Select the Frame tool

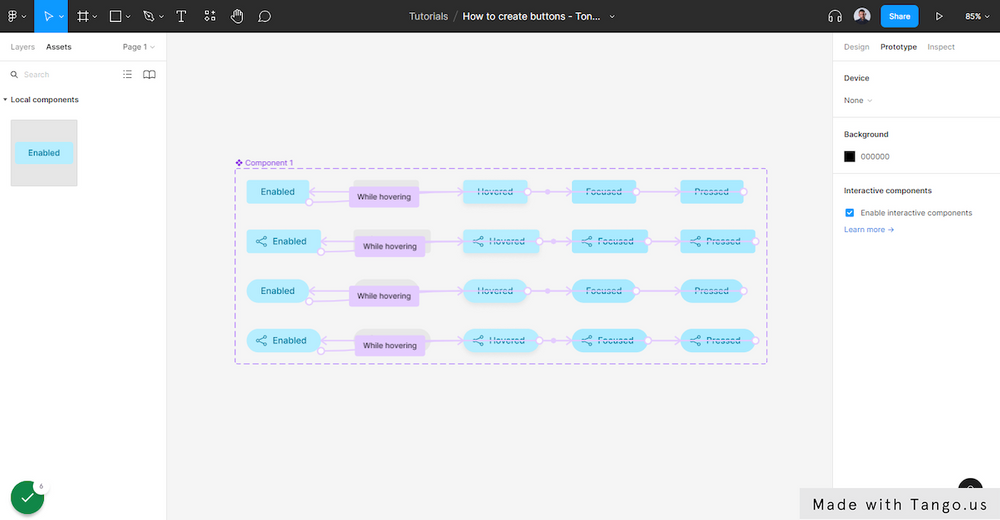pyautogui.click(x=83, y=16)
